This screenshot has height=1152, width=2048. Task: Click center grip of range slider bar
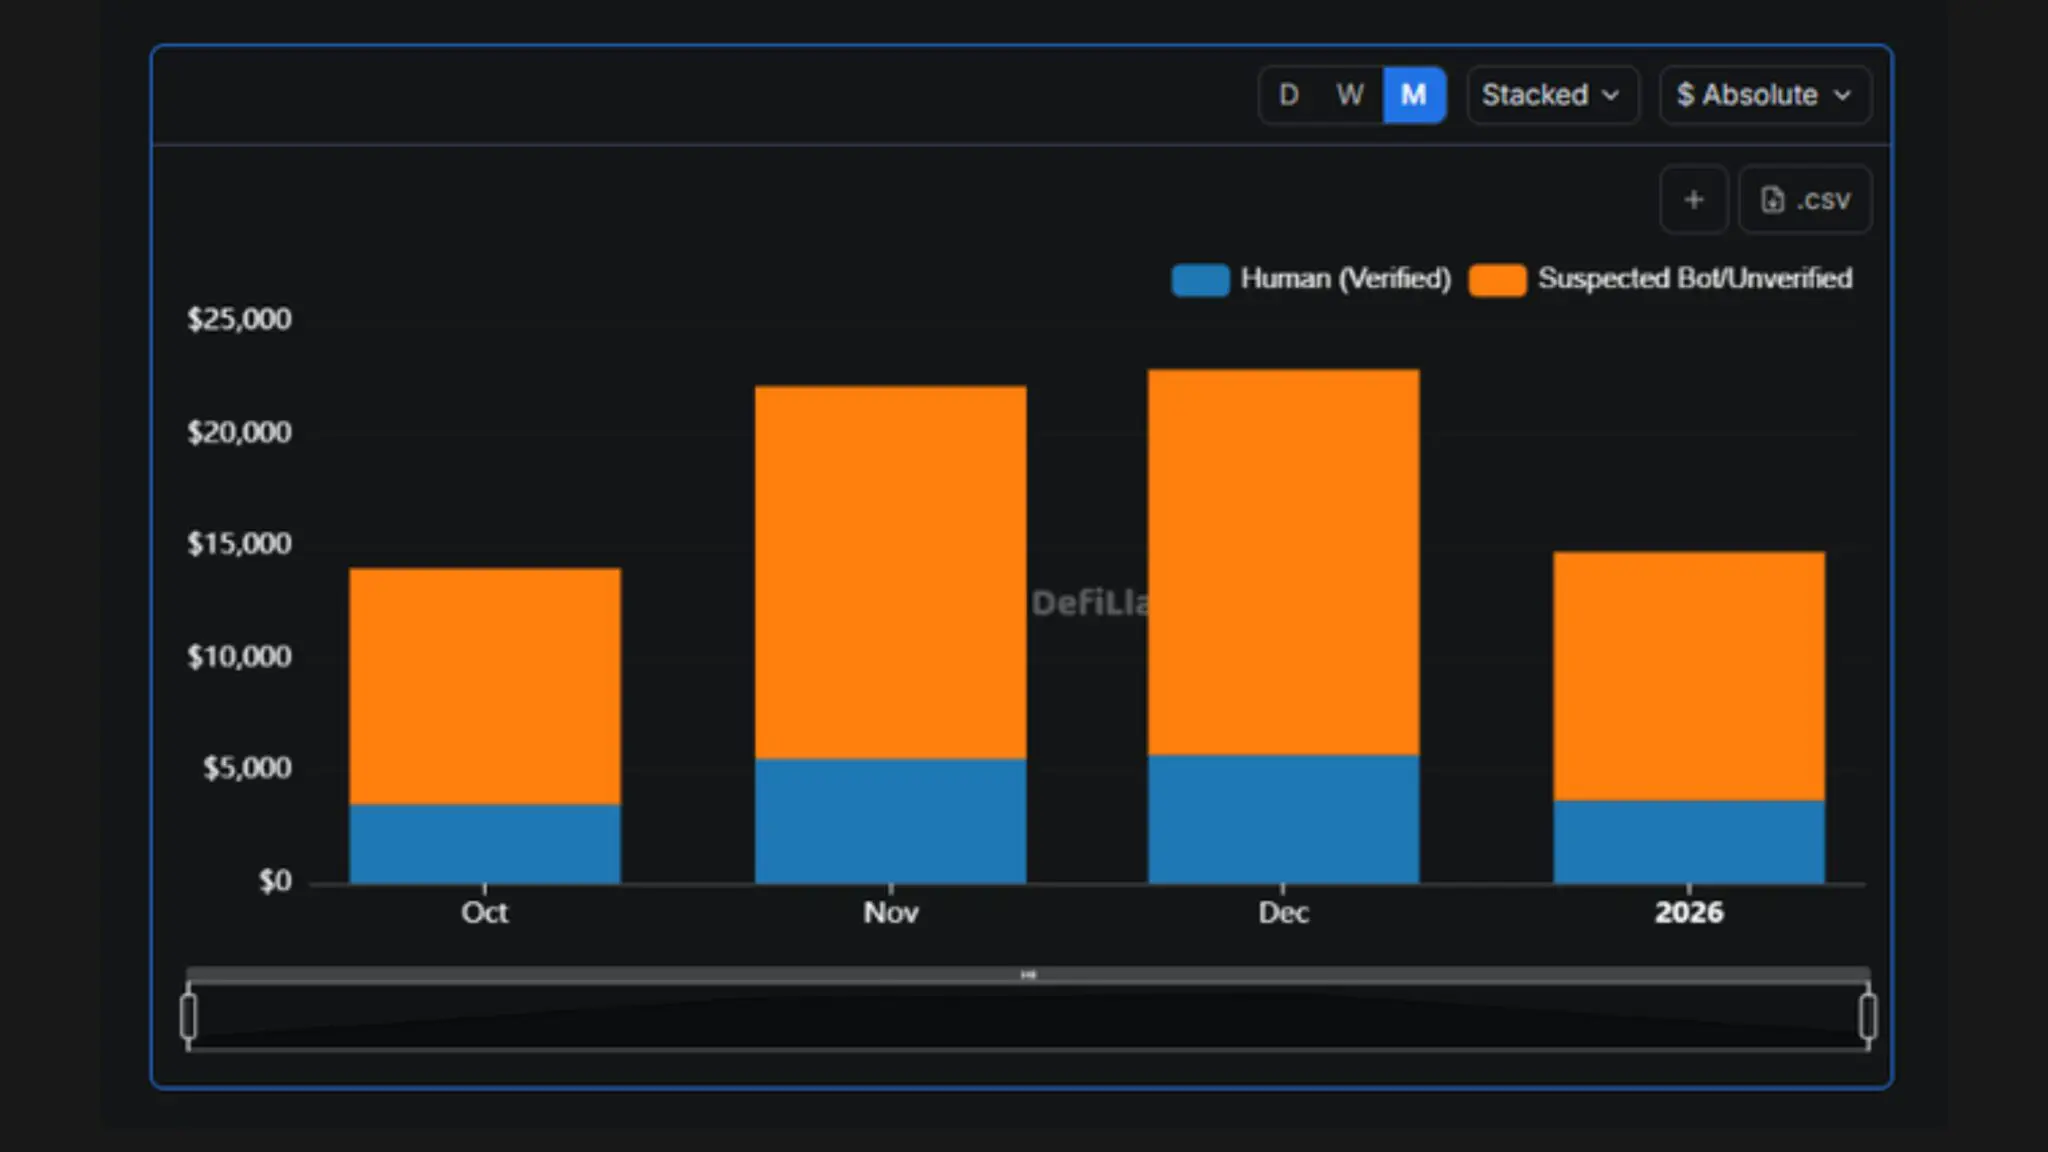point(1028,974)
